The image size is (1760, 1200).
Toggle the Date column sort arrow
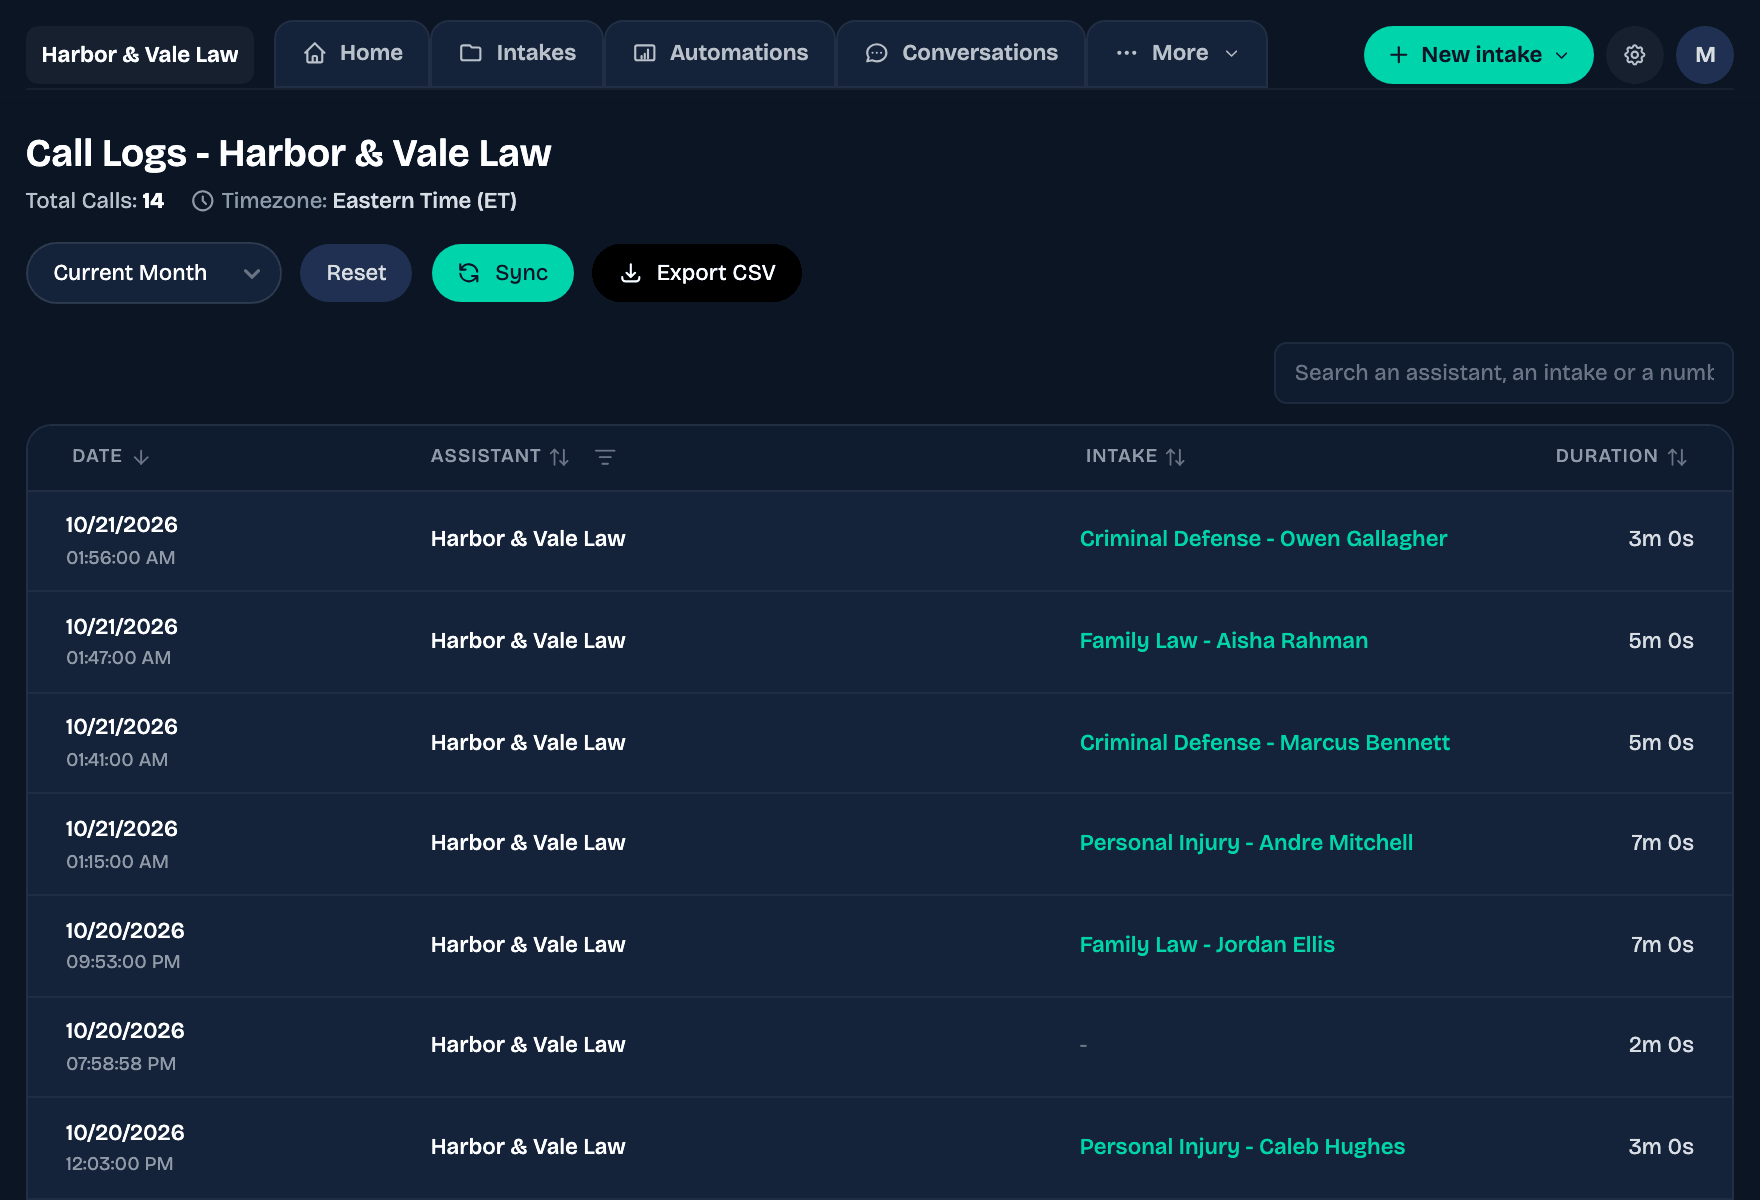tap(141, 457)
